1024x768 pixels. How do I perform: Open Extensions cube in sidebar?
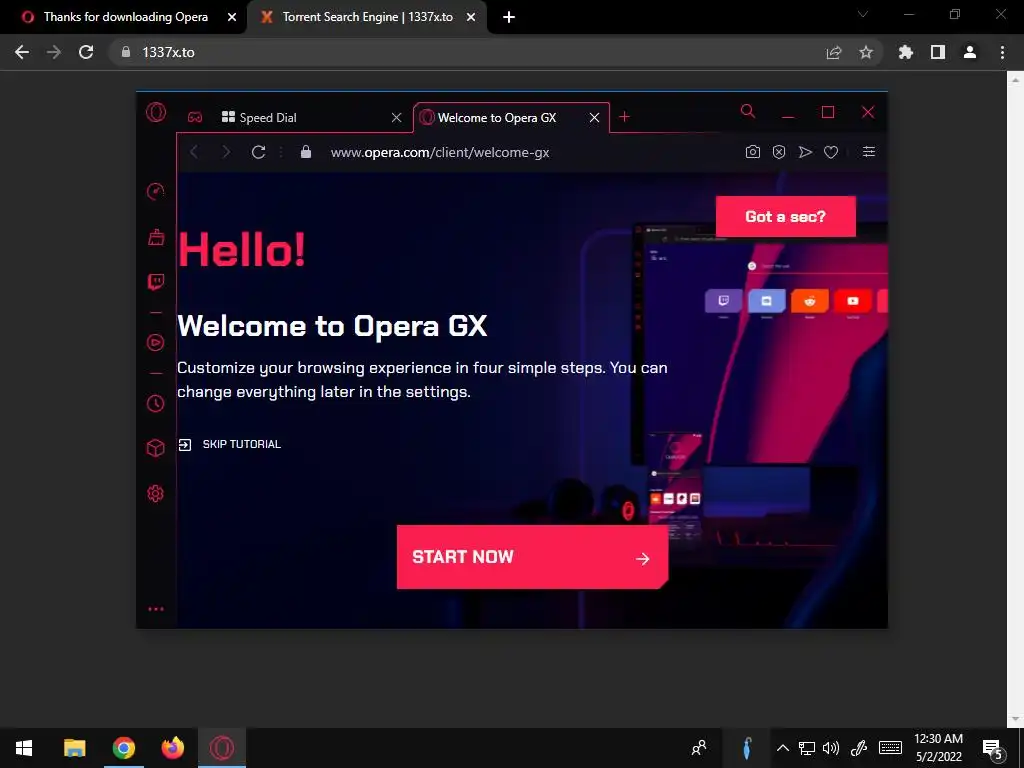(155, 448)
